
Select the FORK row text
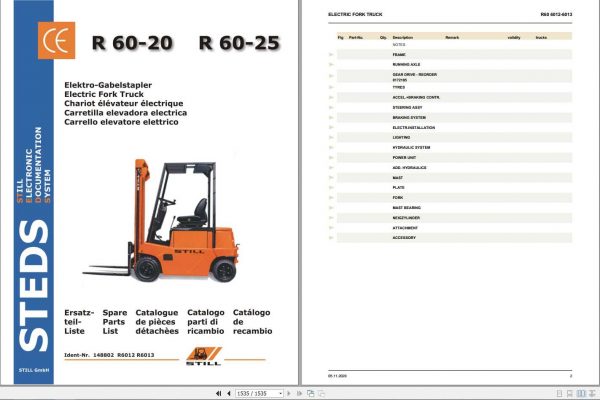pos(398,198)
